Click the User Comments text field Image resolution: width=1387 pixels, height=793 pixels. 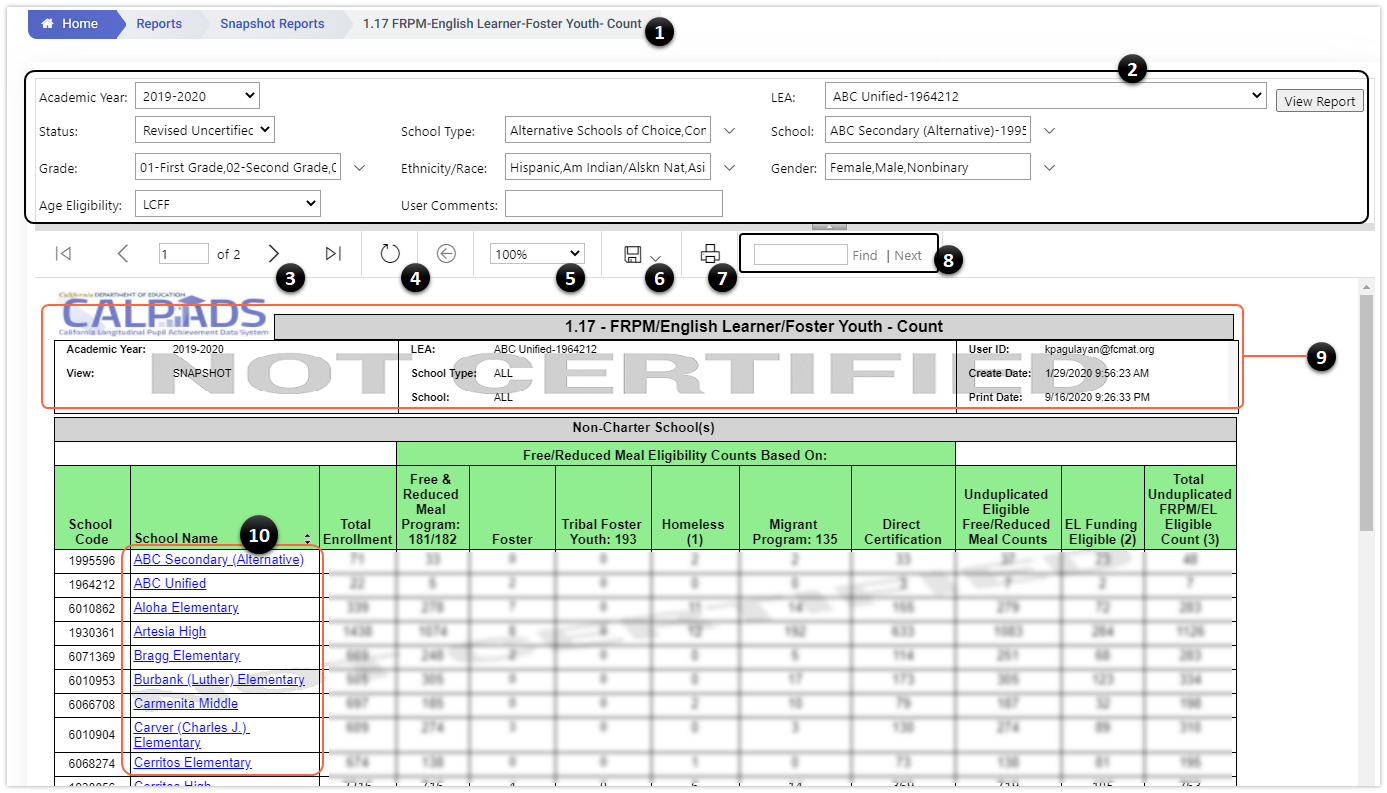[613, 204]
